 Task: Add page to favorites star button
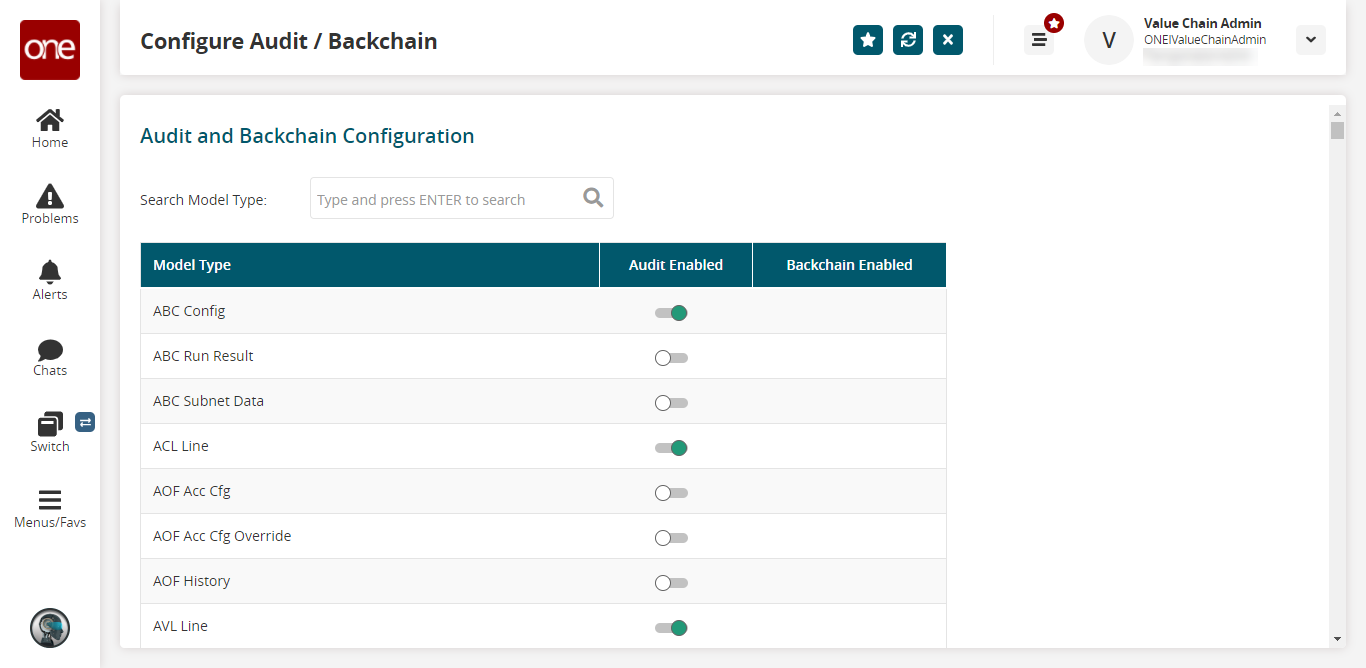tap(868, 40)
